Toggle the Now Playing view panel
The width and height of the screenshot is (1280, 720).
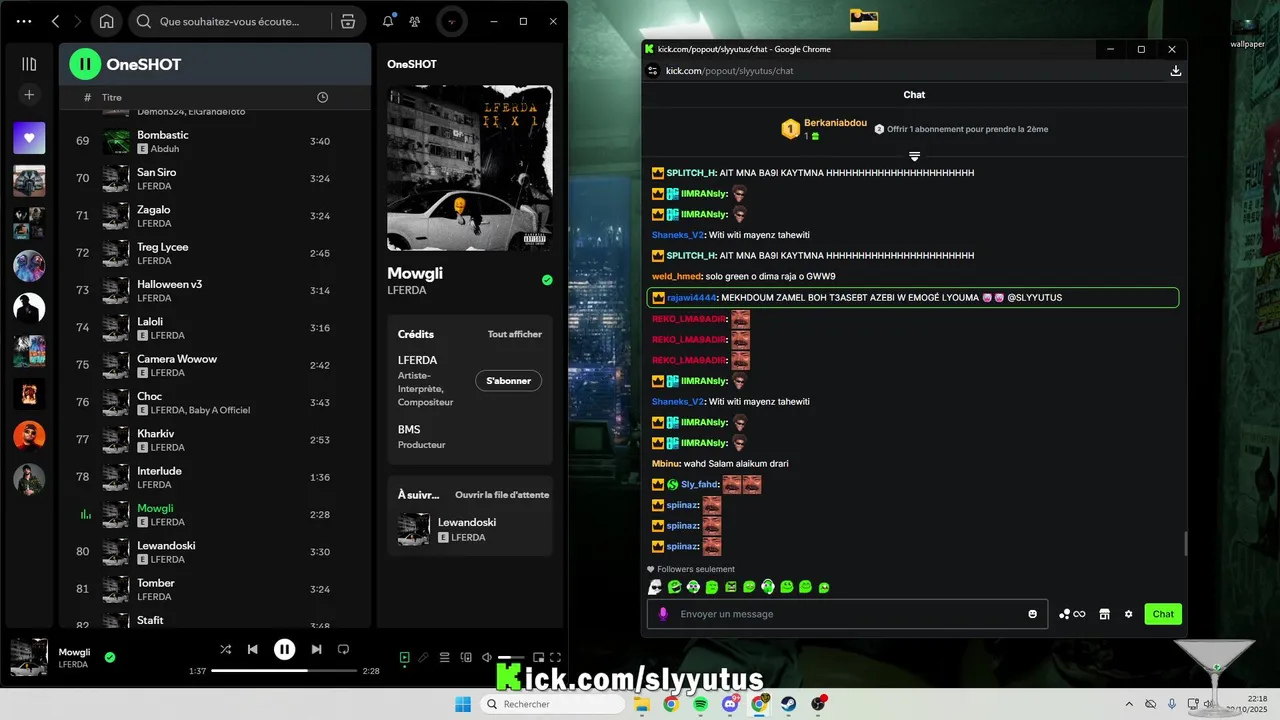point(404,657)
